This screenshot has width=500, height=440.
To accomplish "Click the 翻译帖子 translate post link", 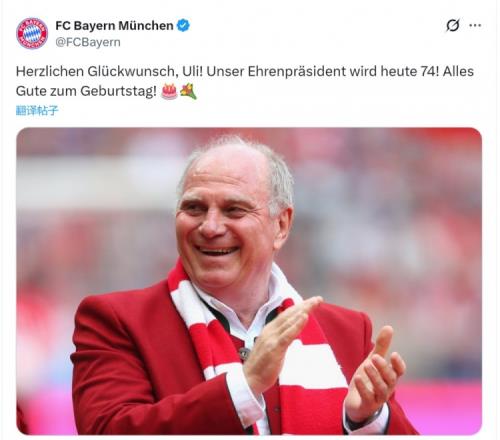I will click(37, 110).
